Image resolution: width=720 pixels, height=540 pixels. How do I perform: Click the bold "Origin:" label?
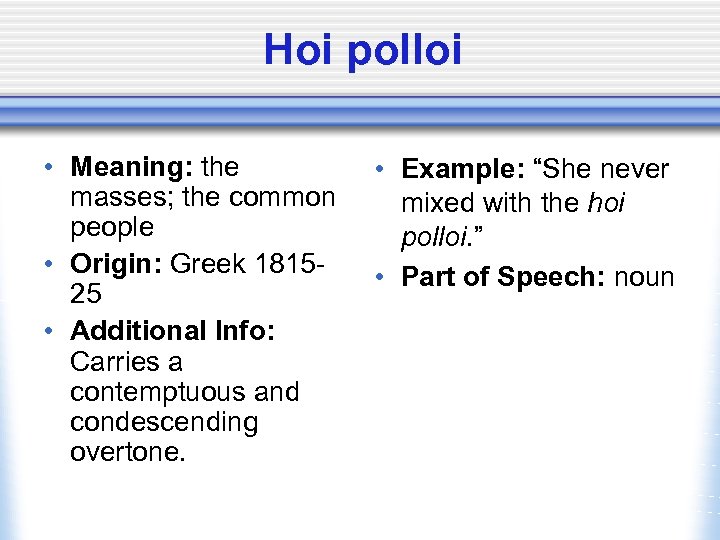[117, 264]
